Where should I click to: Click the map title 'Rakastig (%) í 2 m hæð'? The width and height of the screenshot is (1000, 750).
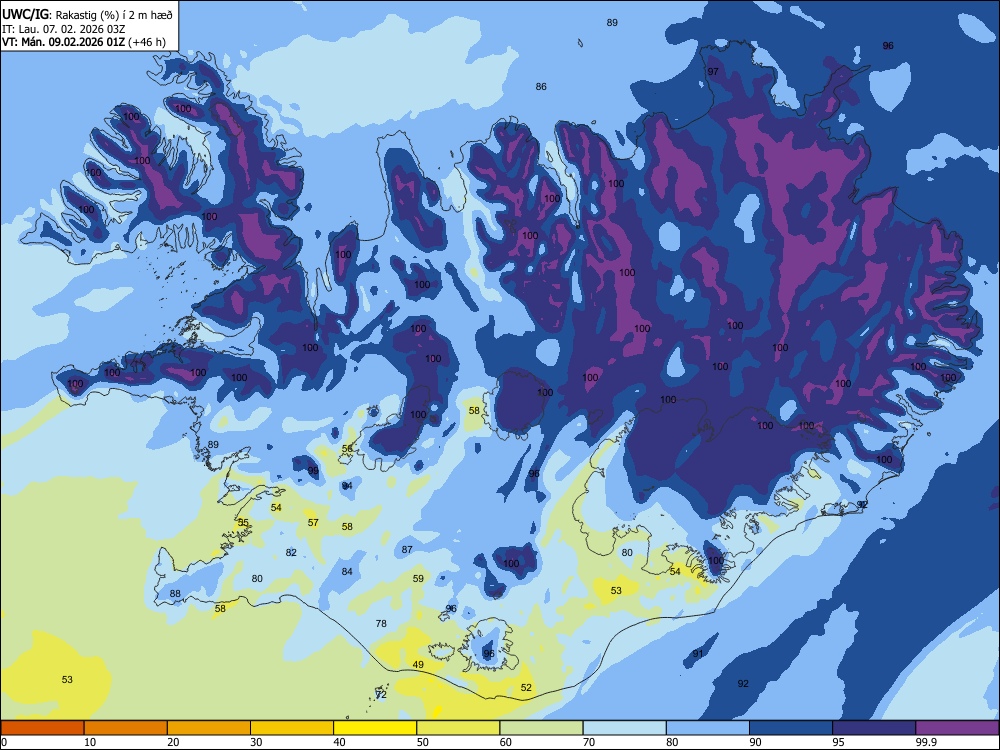pos(114,14)
